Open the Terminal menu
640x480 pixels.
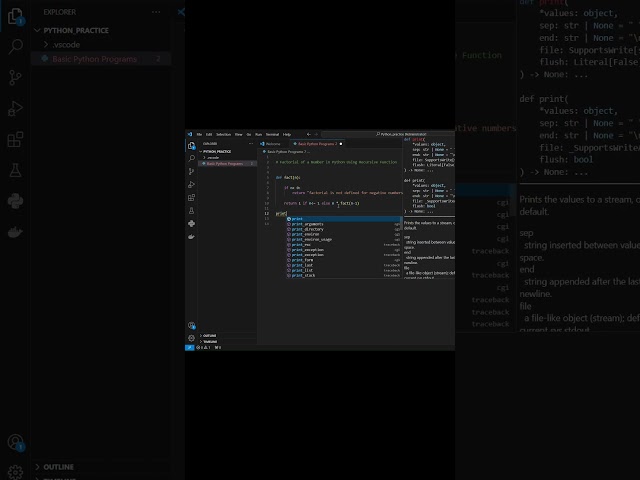tap(272, 134)
